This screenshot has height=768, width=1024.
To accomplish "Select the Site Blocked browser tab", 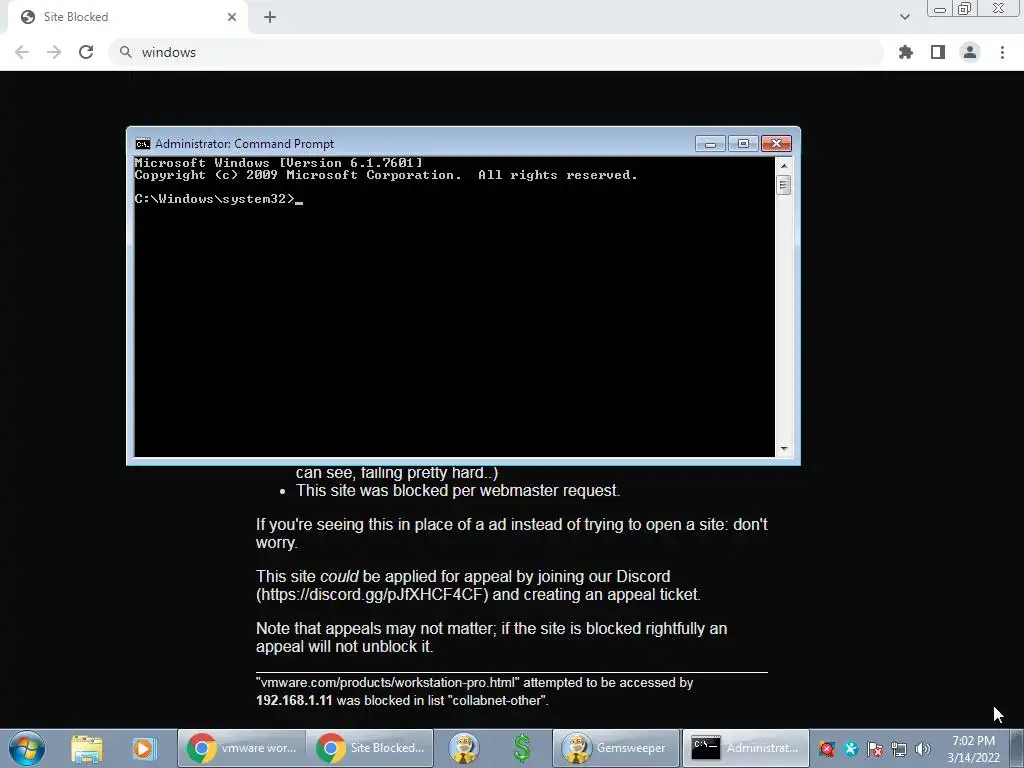I will (127, 17).
